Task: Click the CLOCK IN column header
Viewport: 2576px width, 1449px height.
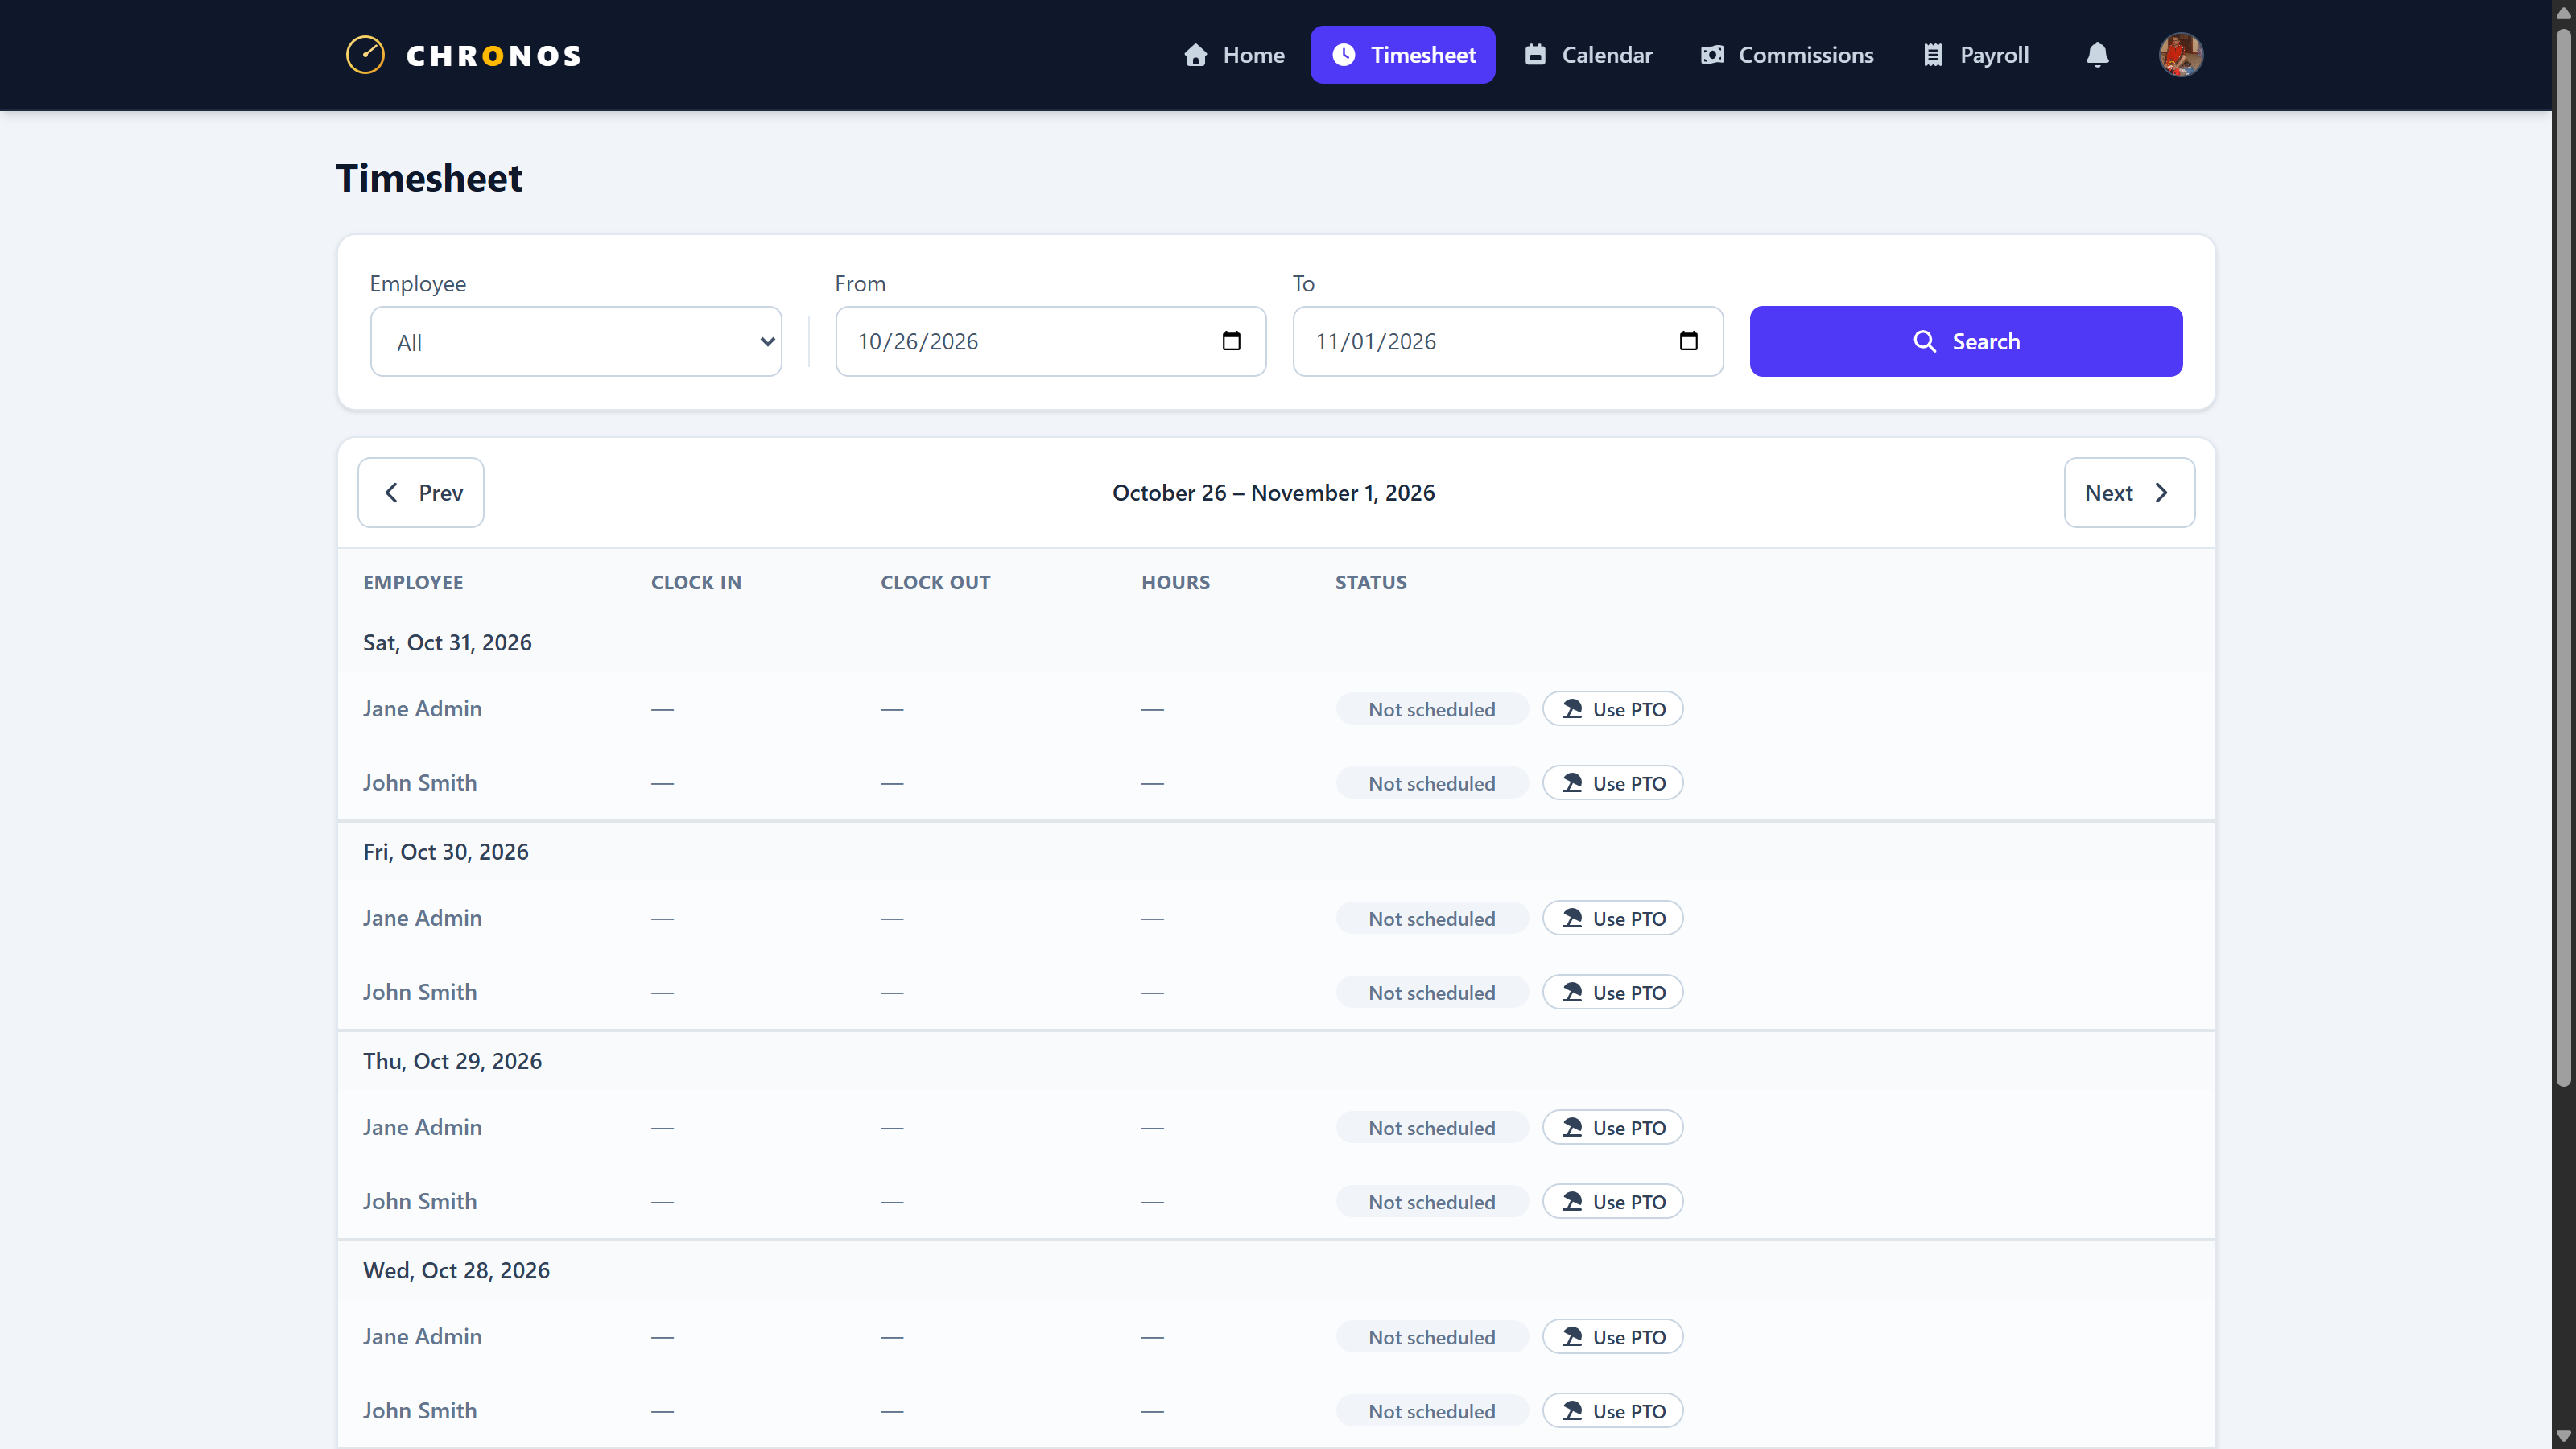Action: click(696, 582)
